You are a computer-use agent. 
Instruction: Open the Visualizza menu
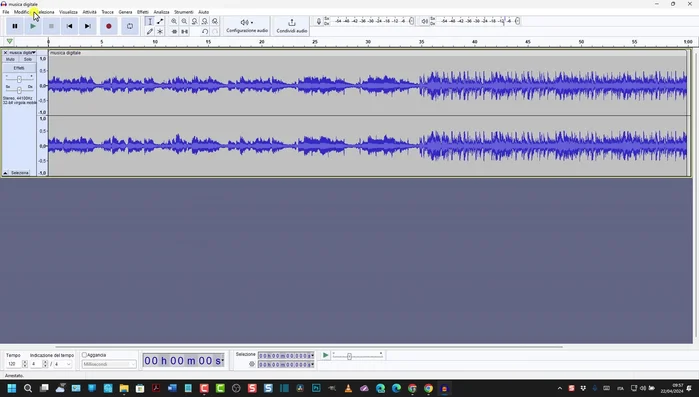(x=68, y=12)
